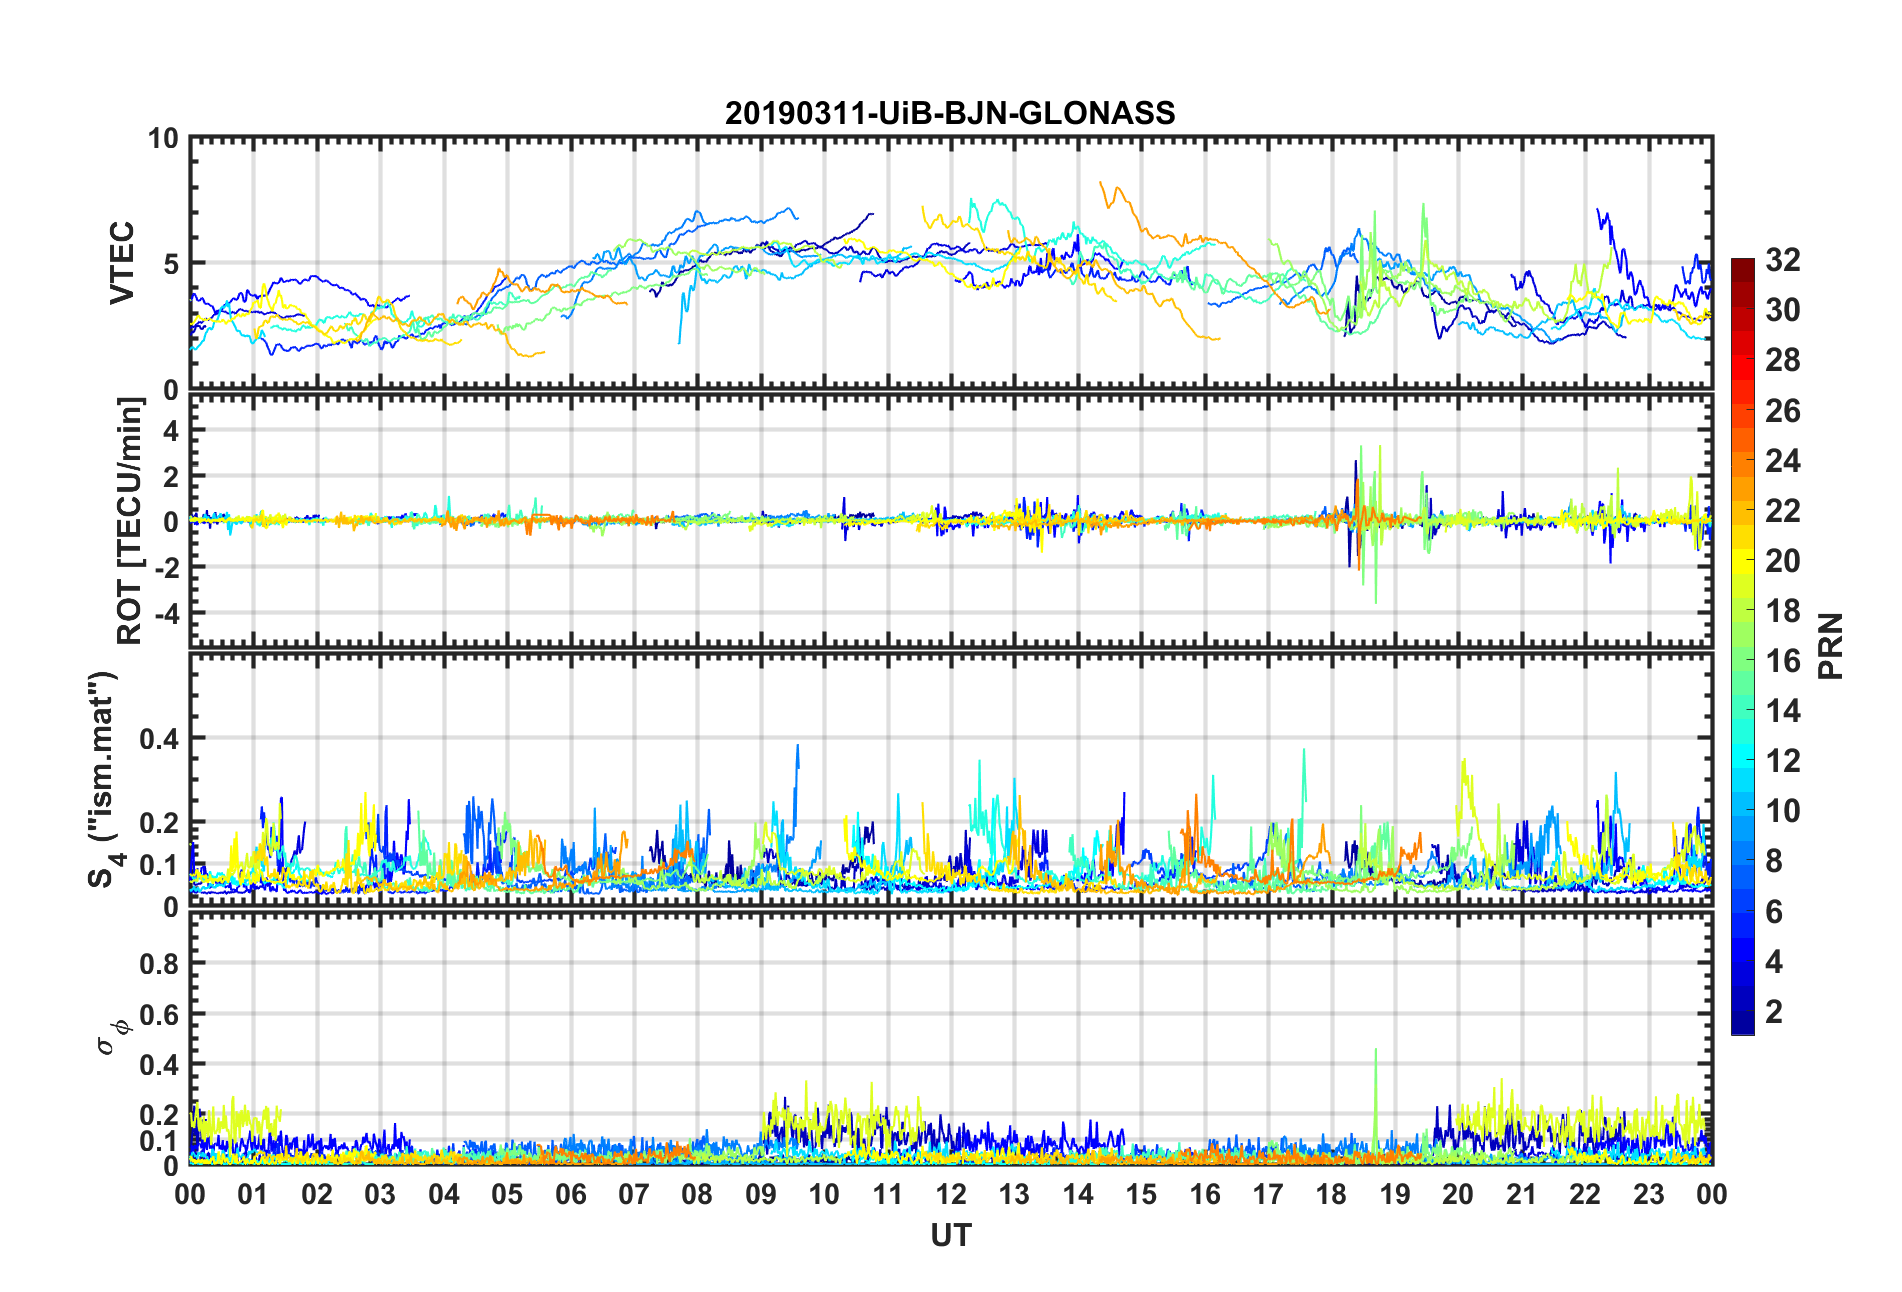Click colorbar tick label 16

(x=1783, y=661)
